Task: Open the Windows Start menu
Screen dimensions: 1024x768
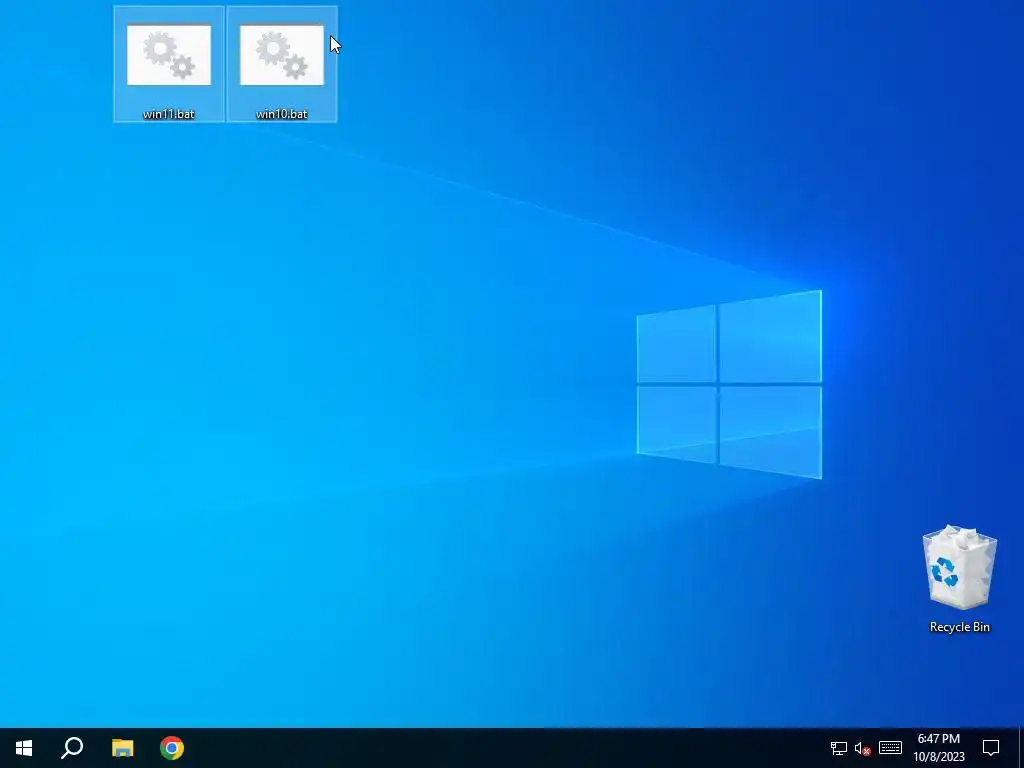Action: 24,748
